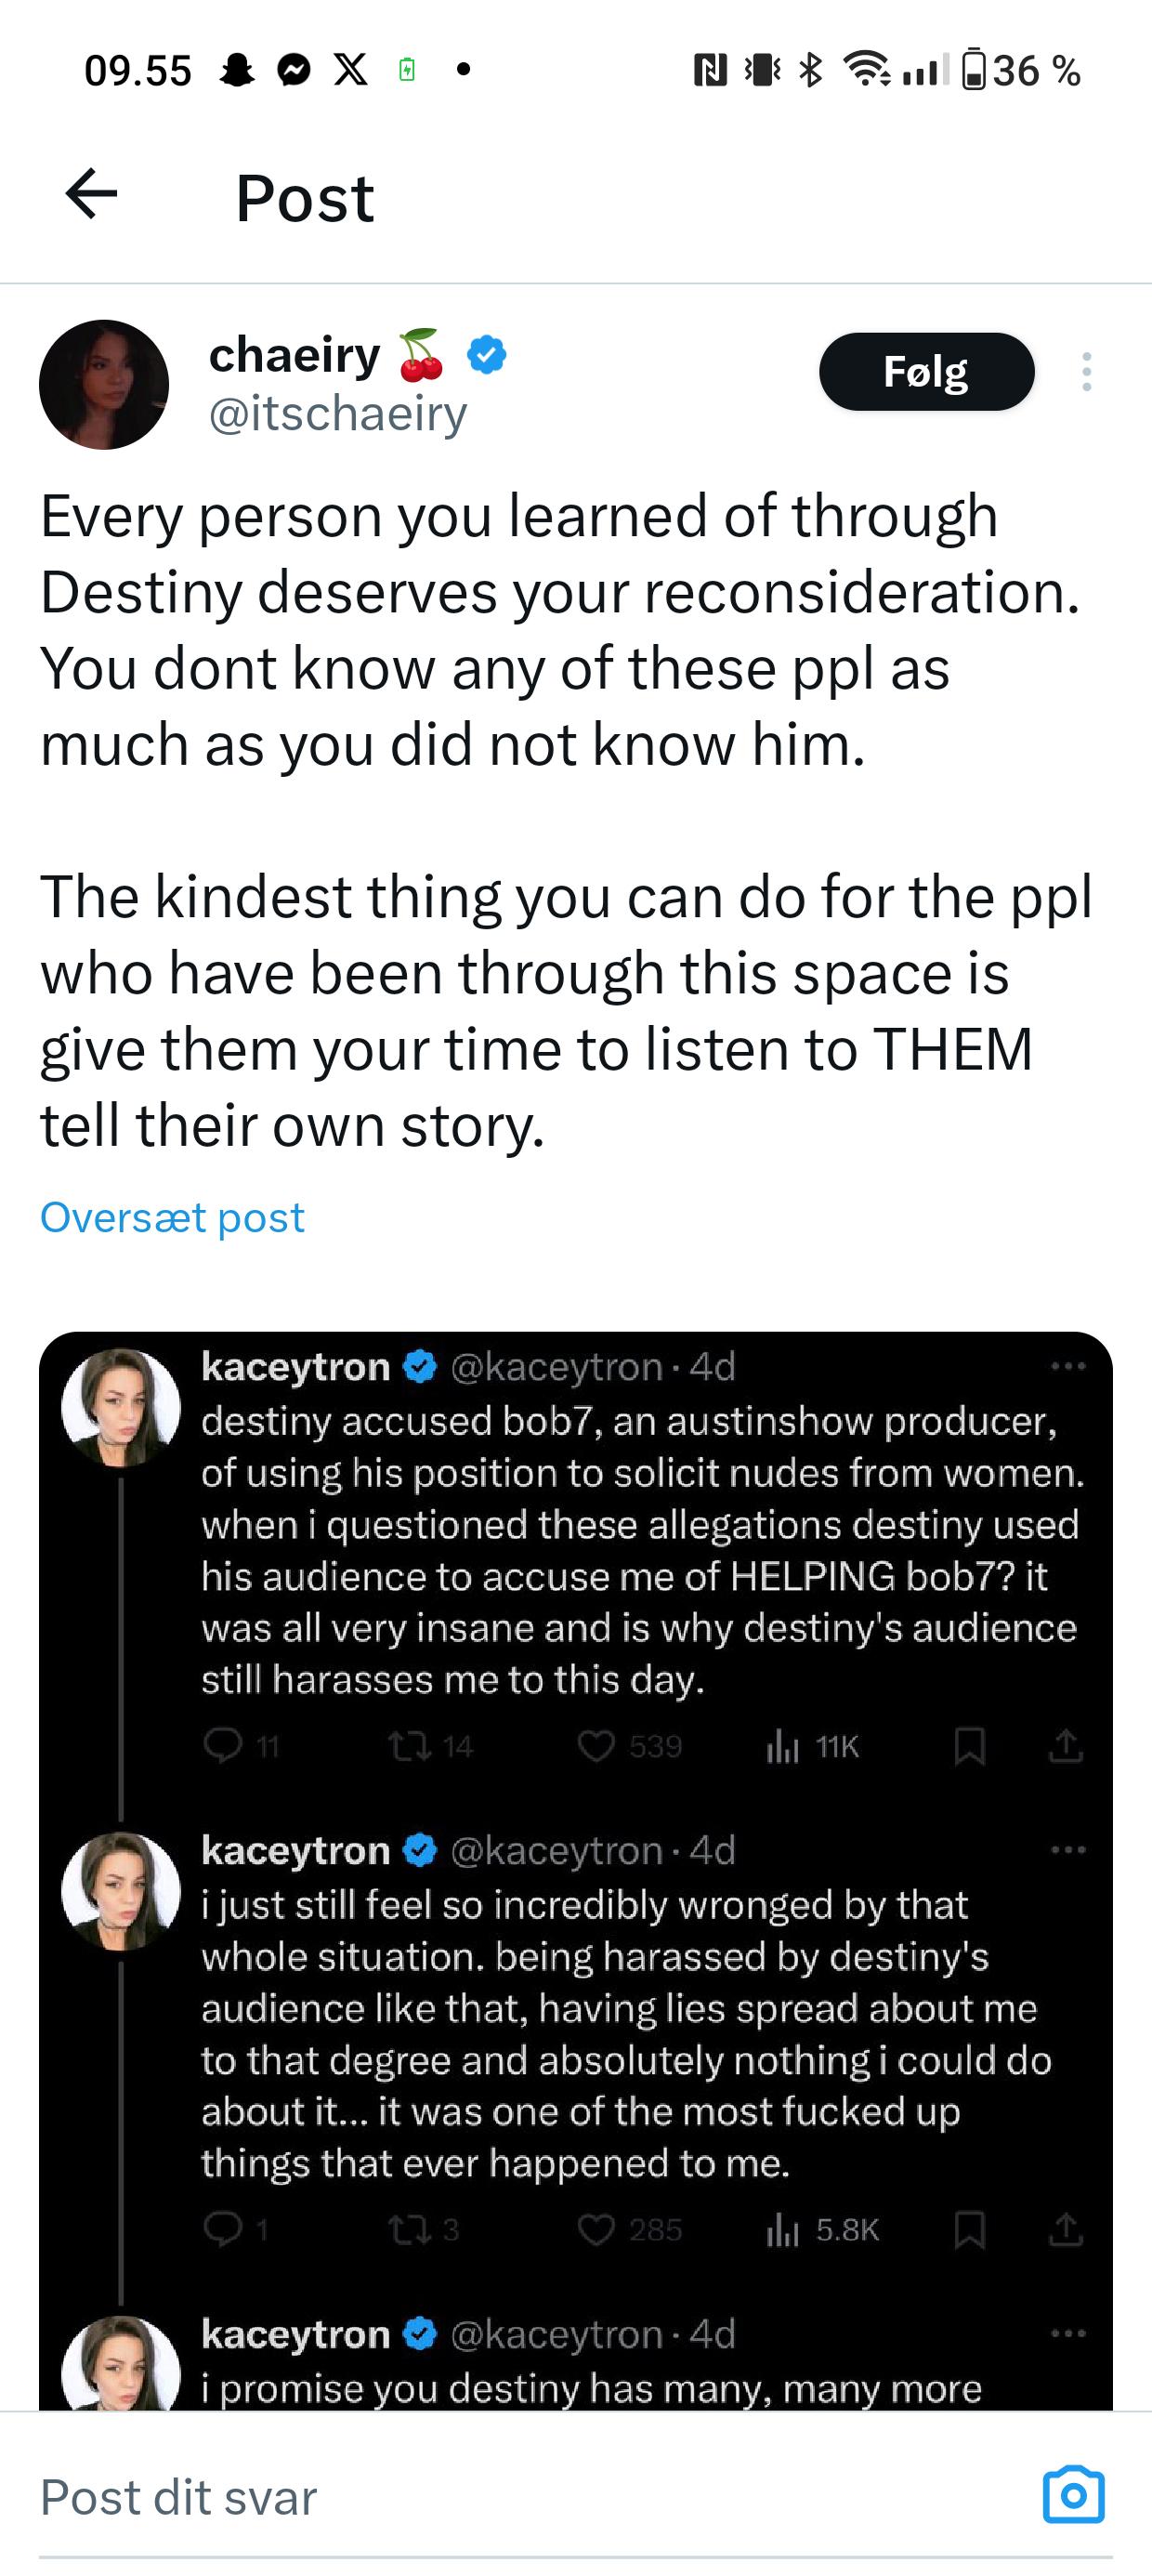Like the first kaceytron tweet

click(596, 1746)
